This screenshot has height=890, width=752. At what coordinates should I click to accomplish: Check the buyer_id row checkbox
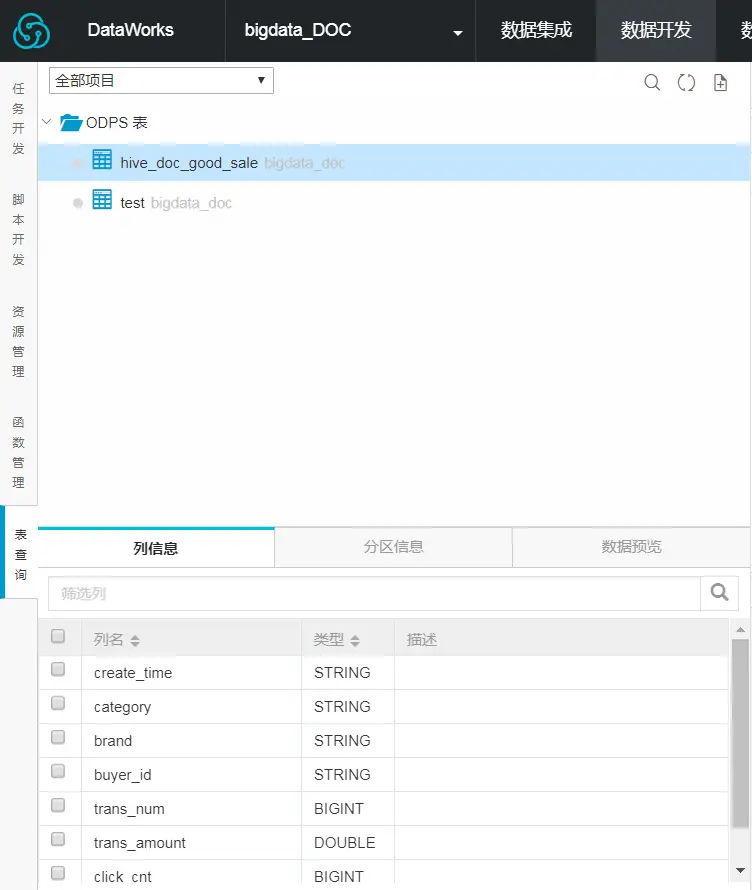pyautogui.click(x=58, y=771)
